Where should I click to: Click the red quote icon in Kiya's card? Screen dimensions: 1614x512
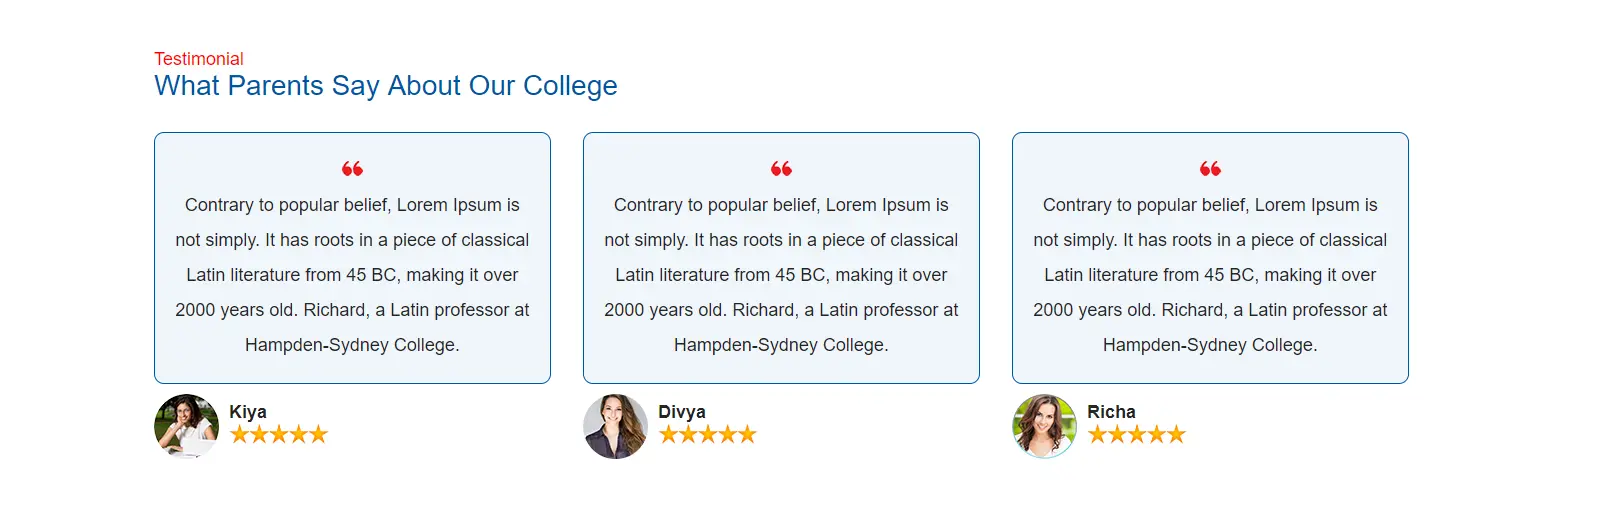click(352, 169)
